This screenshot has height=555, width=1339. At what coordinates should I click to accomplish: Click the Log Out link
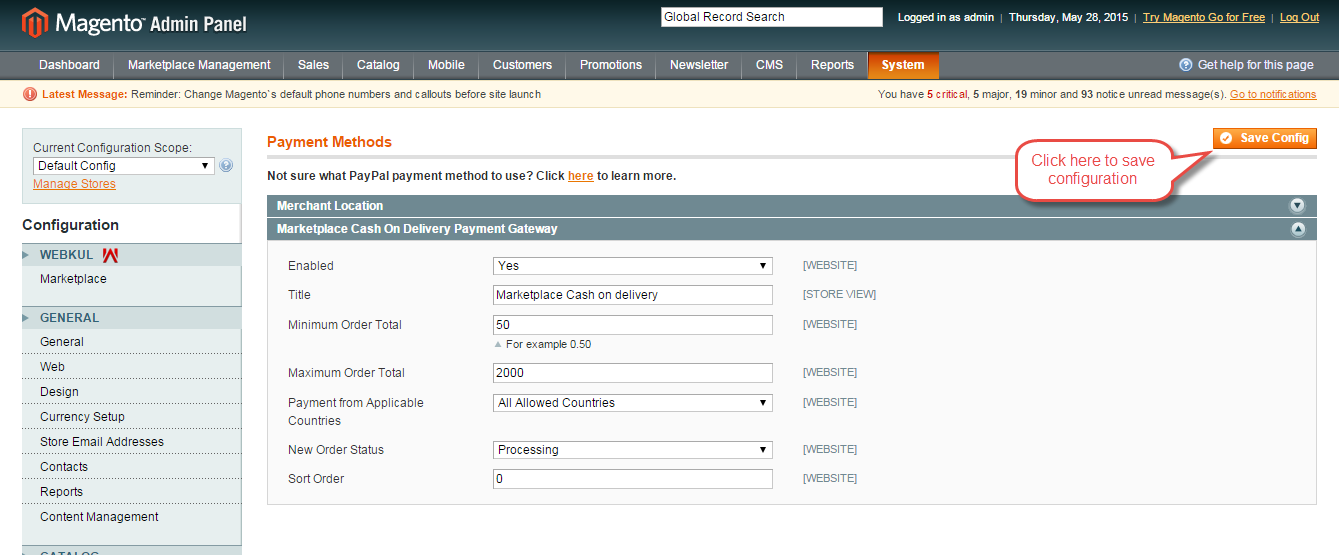pos(1300,17)
